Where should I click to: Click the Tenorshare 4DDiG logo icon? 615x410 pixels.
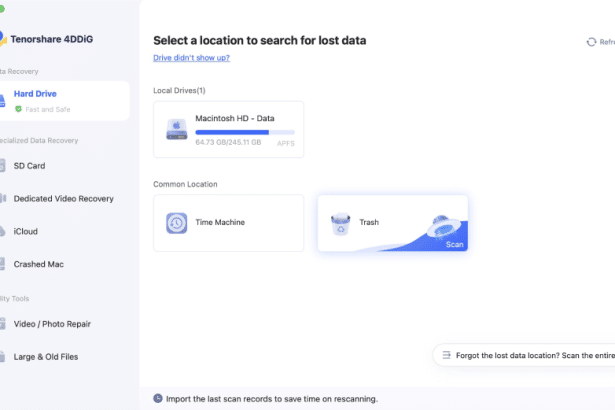coord(2,39)
